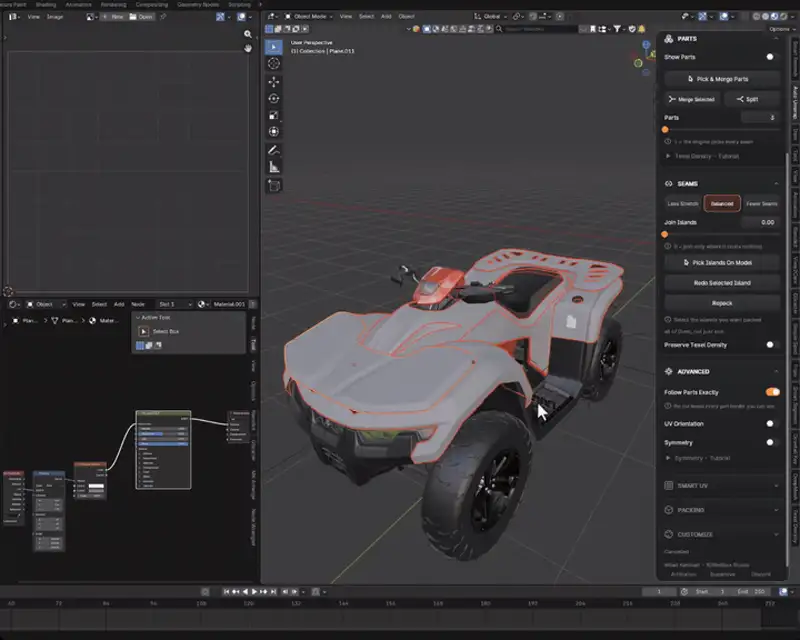Disable Follow Parts Exactly switch
This screenshot has height=640, width=800.
(772, 392)
